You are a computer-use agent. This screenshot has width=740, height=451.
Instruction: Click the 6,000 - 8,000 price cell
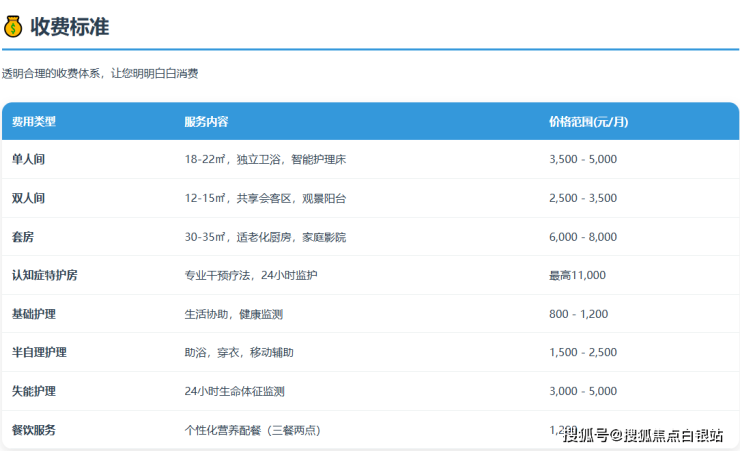(583, 238)
